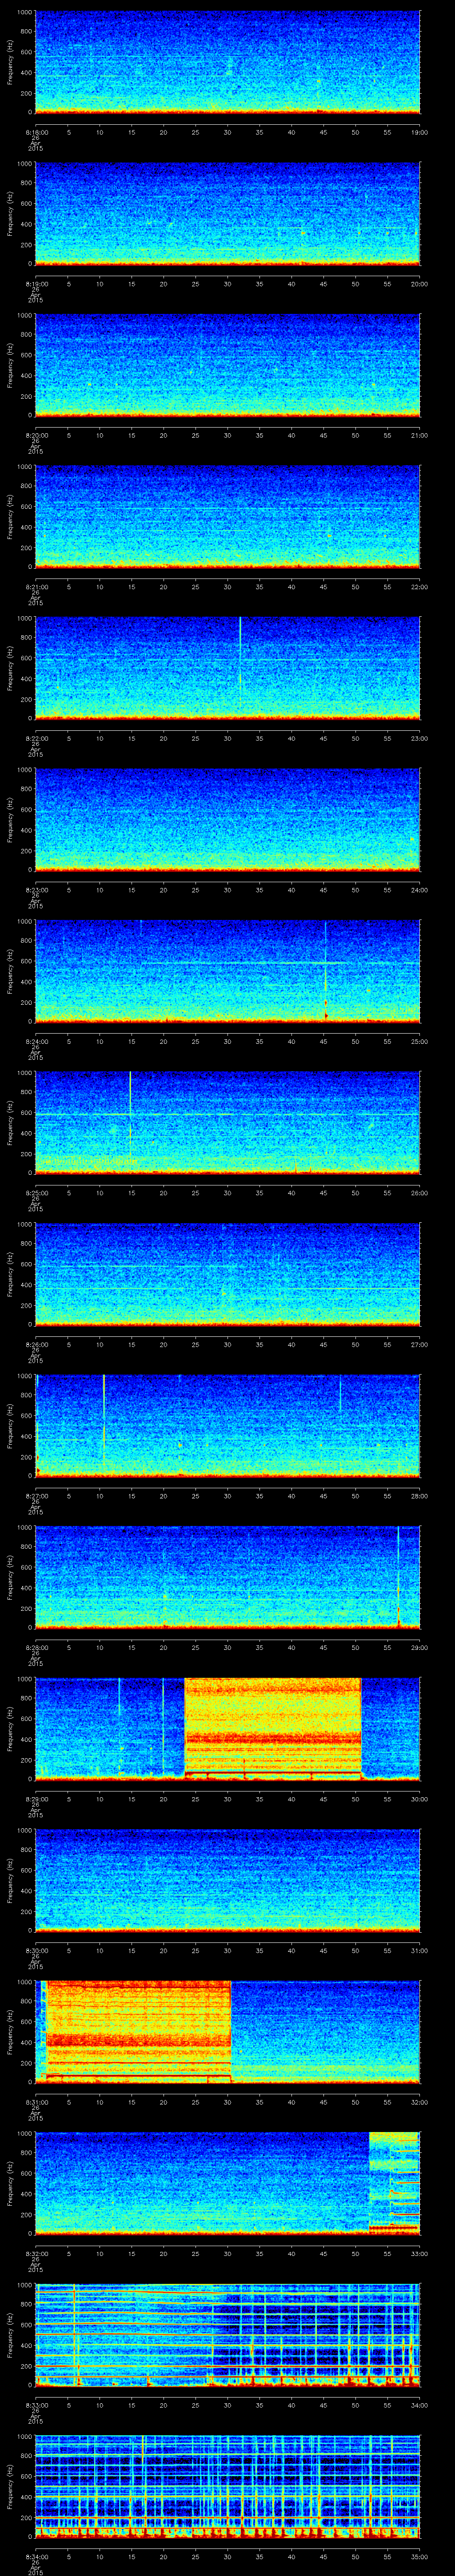455x2576 pixels.
Task: Select the 8:30:00 start time label
Action: coord(36,1950)
